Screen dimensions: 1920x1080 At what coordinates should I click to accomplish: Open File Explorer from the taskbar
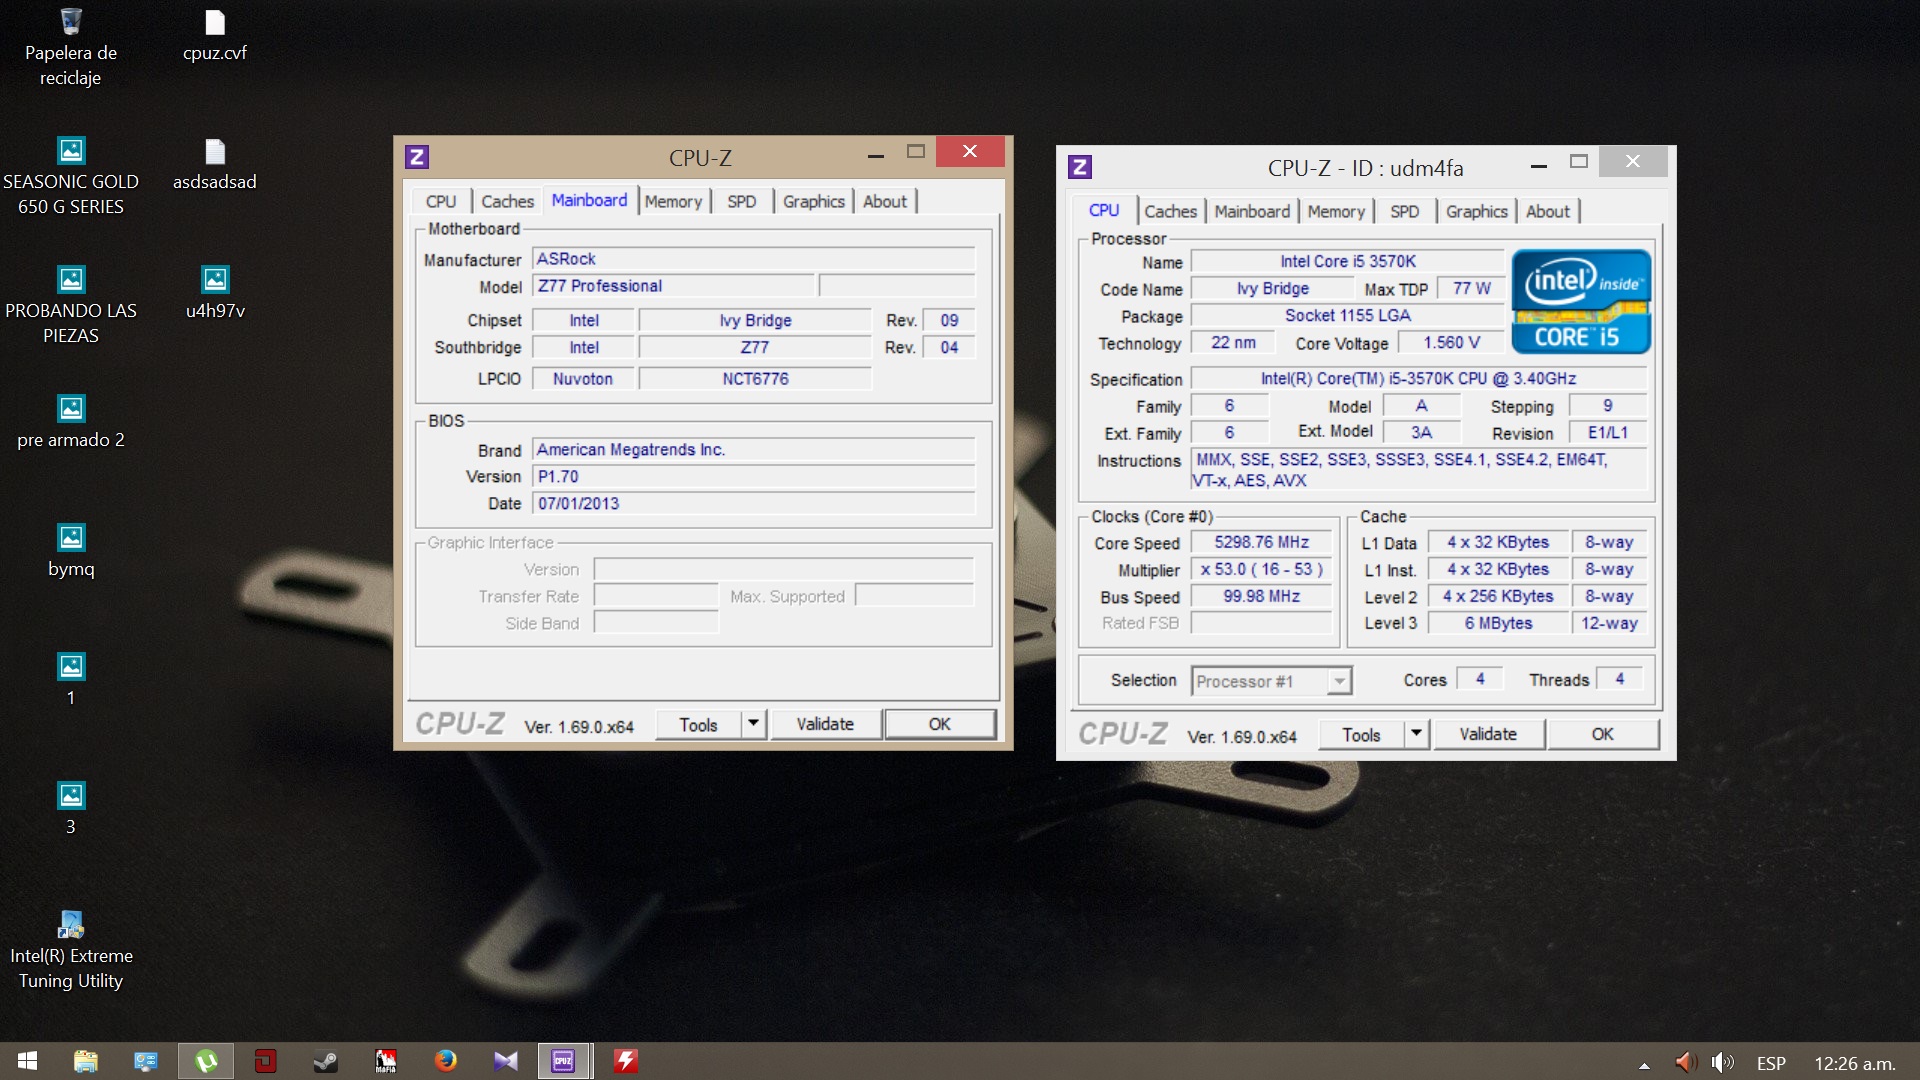(86, 1061)
